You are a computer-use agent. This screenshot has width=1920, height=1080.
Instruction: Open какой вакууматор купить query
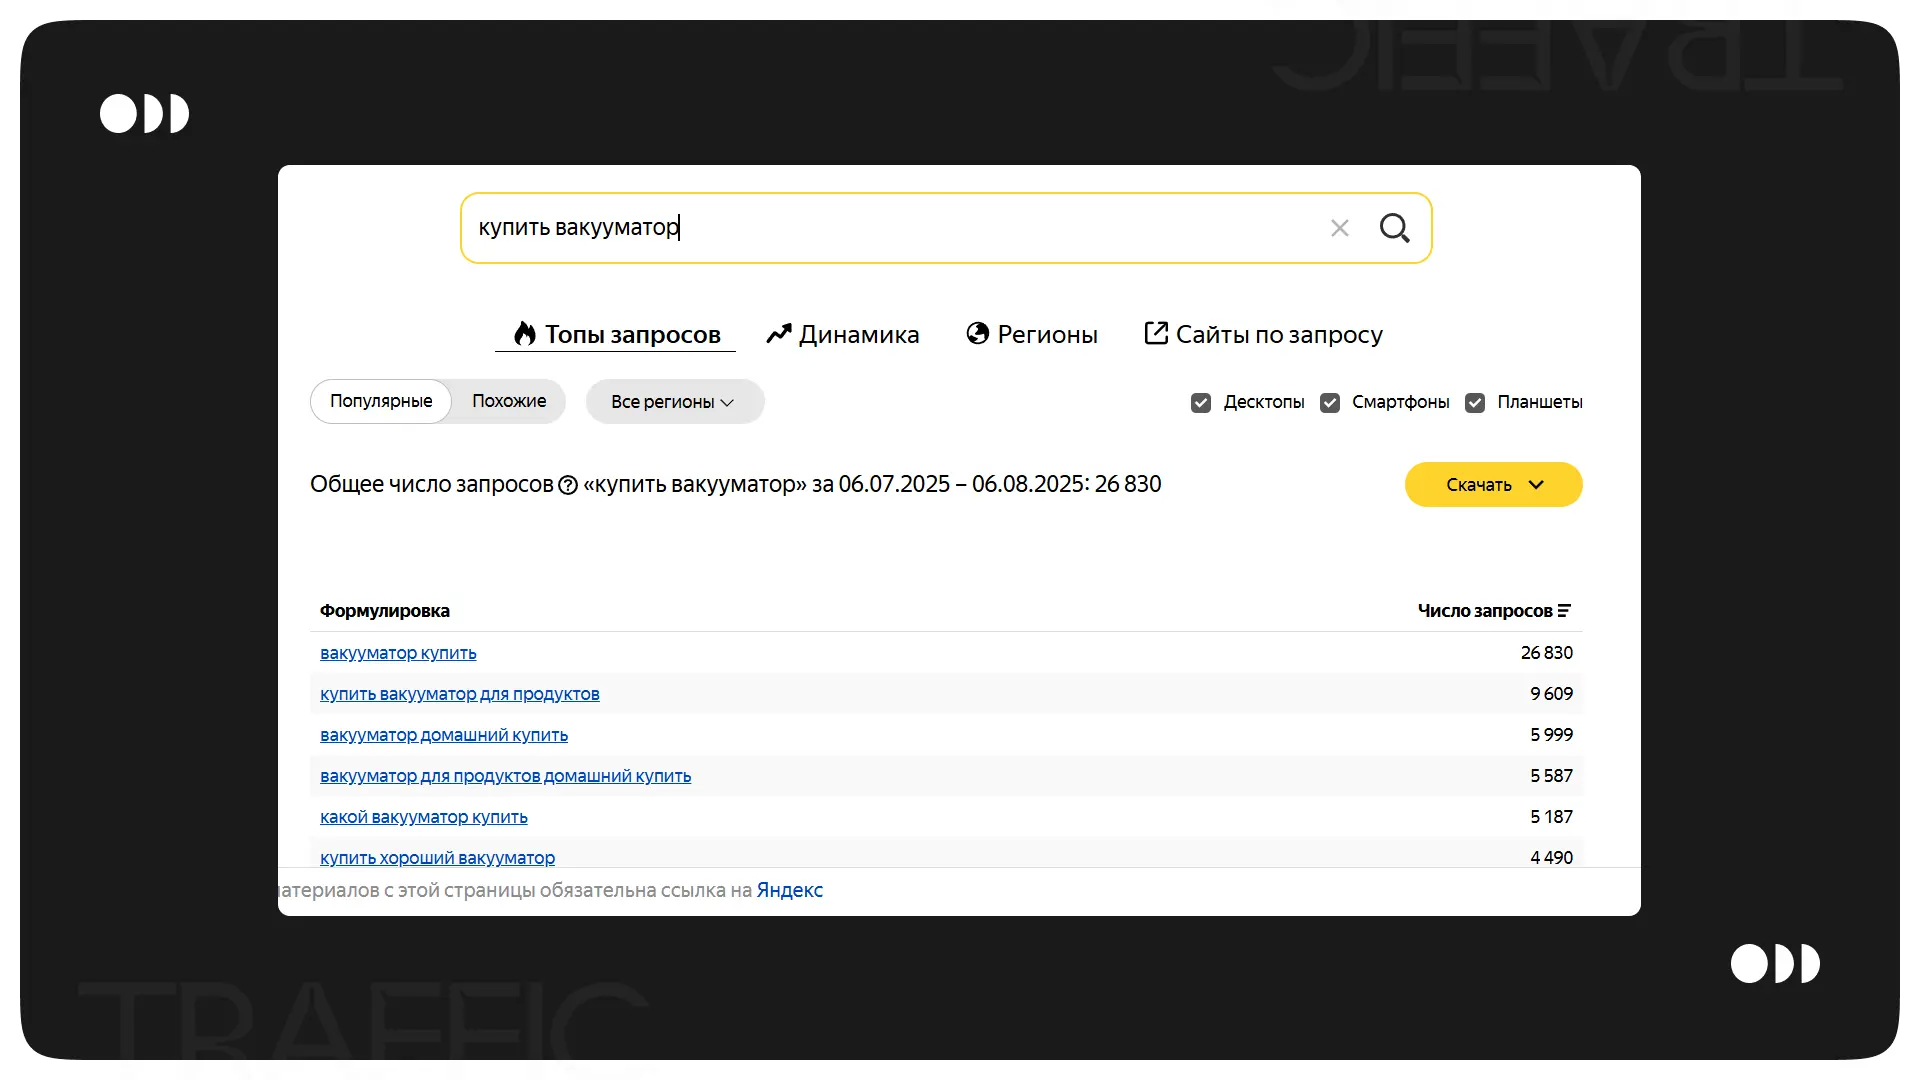pos(423,817)
